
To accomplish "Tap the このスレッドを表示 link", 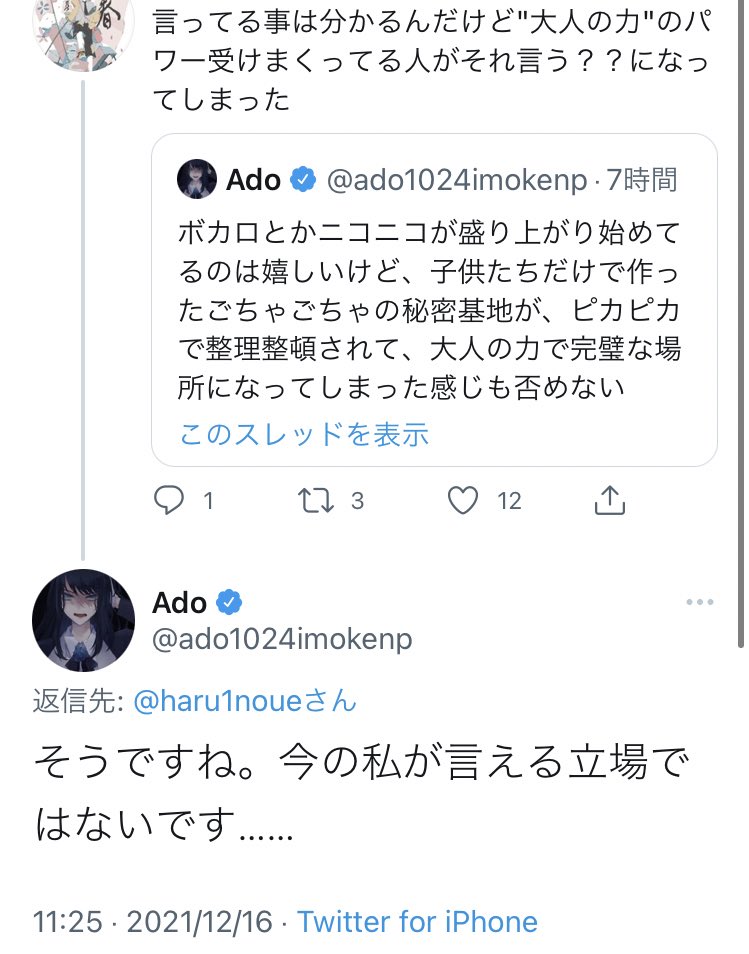I will tap(303, 434).
